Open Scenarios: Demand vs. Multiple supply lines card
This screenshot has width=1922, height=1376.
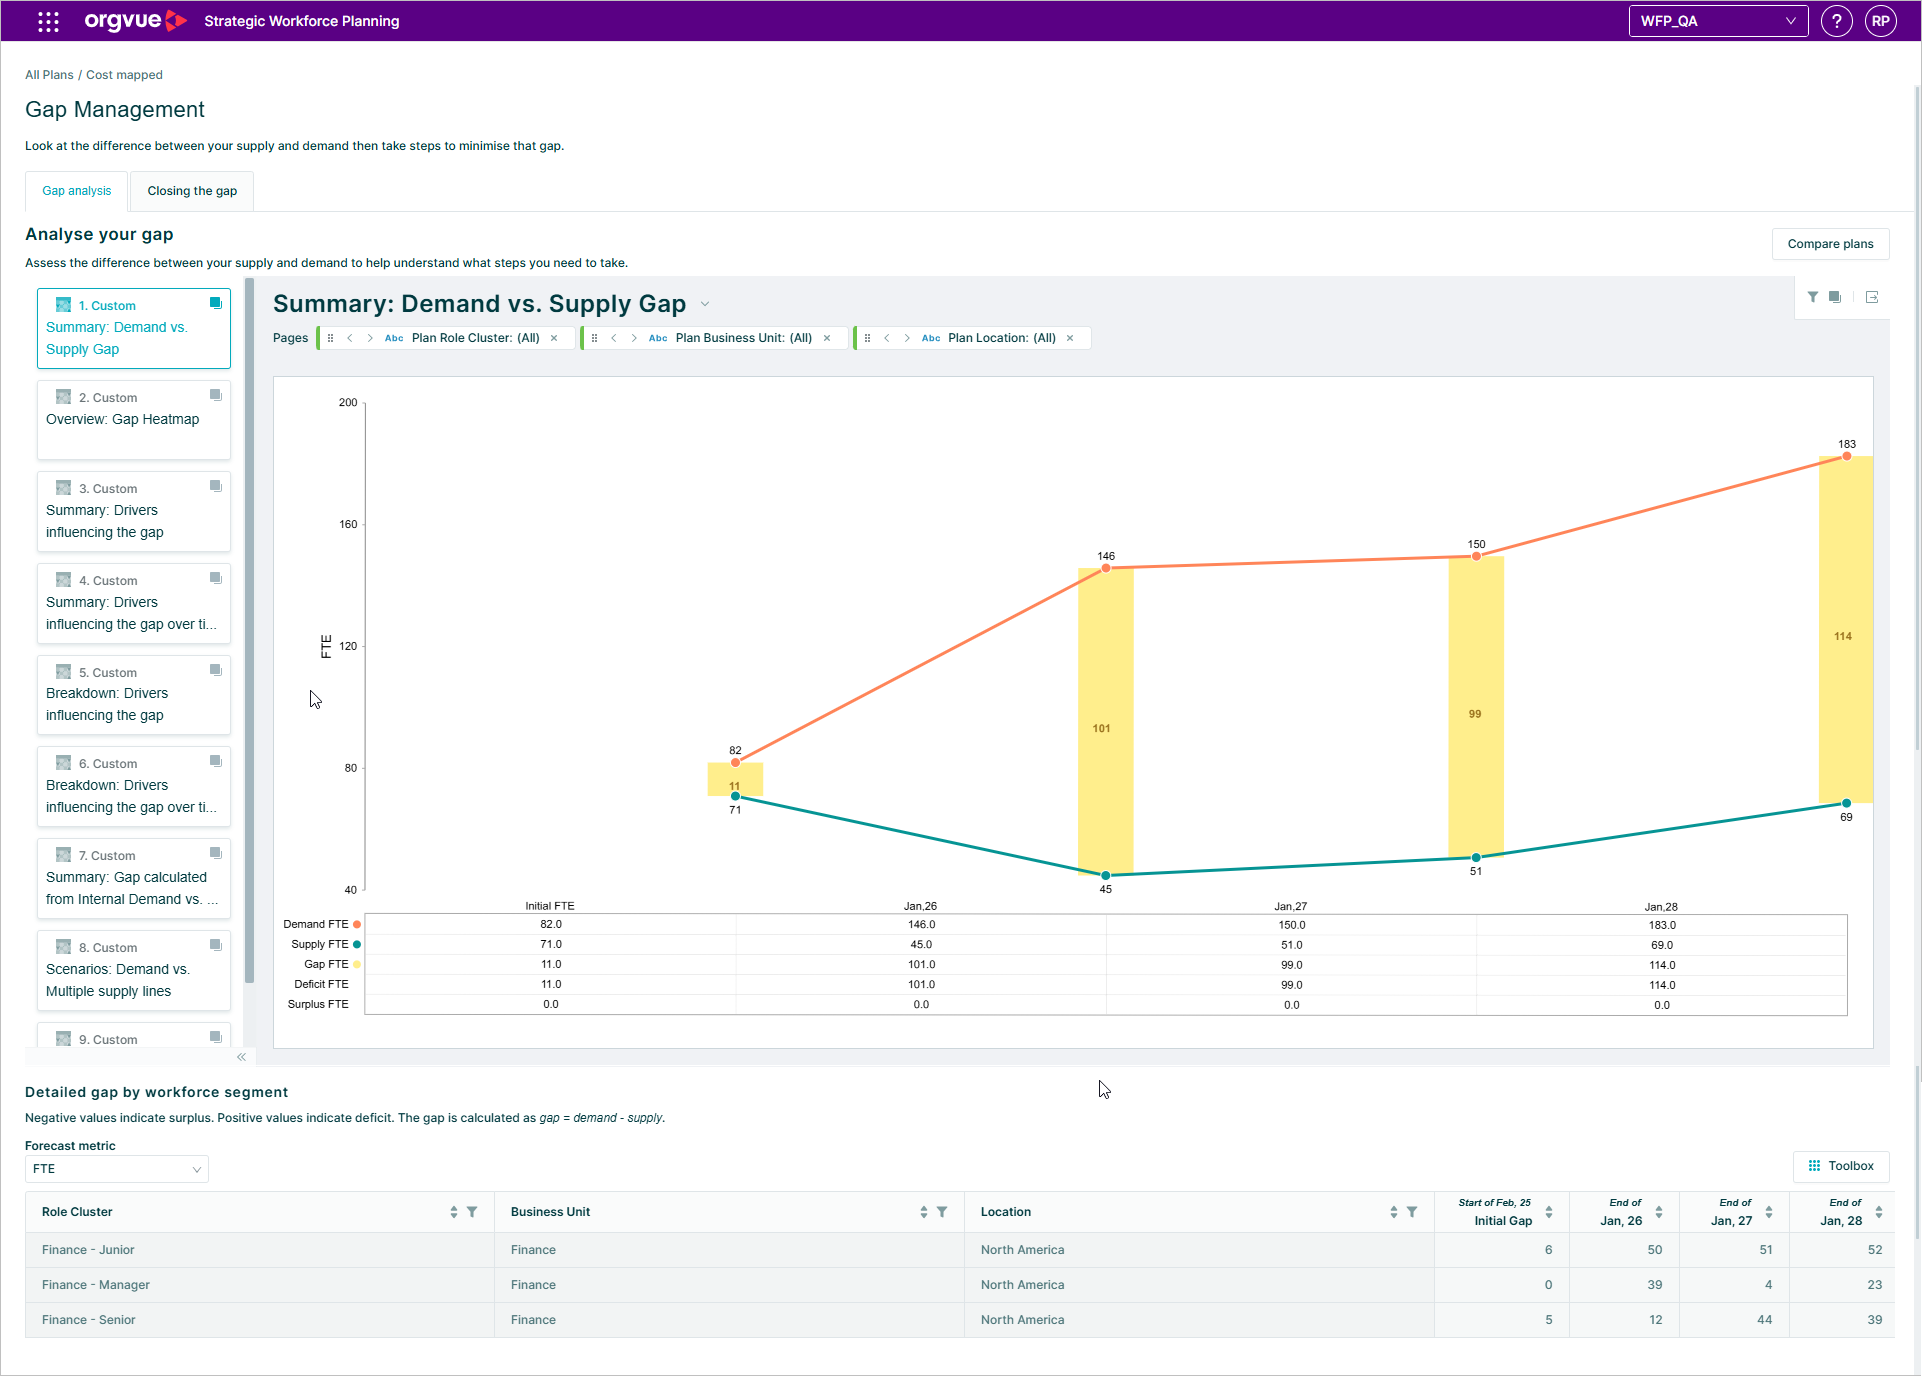(x=134, y=970)
